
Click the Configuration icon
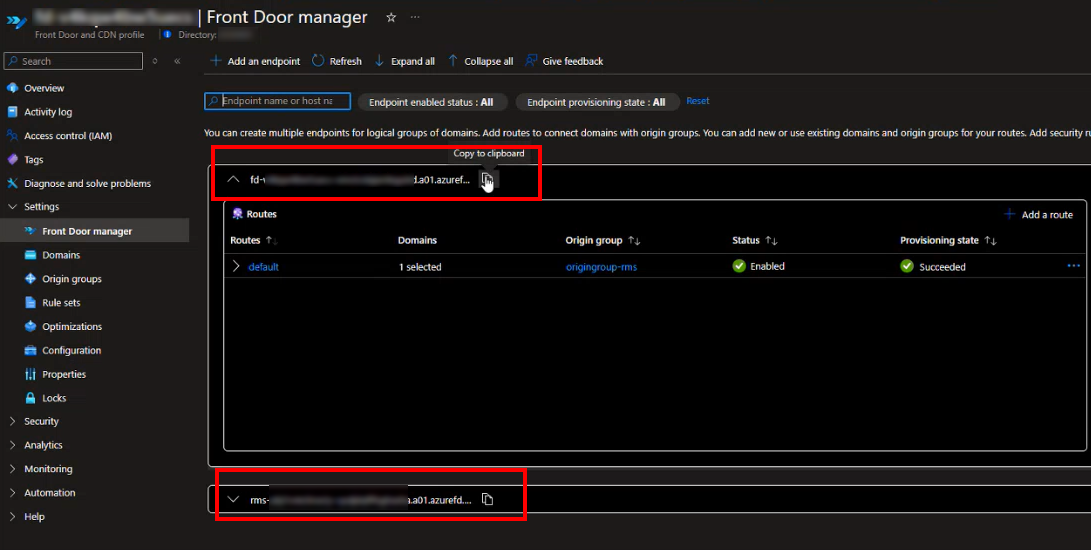click(30, 350)
